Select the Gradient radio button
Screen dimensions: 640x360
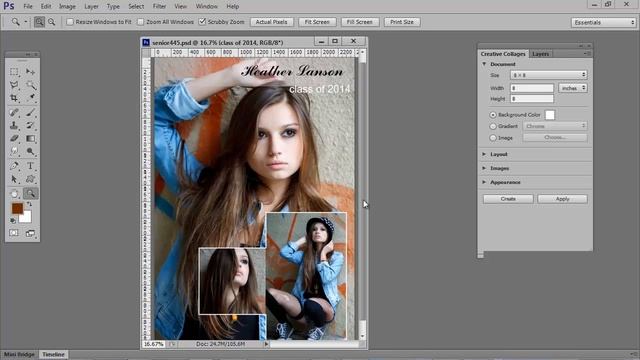[493, 127]
